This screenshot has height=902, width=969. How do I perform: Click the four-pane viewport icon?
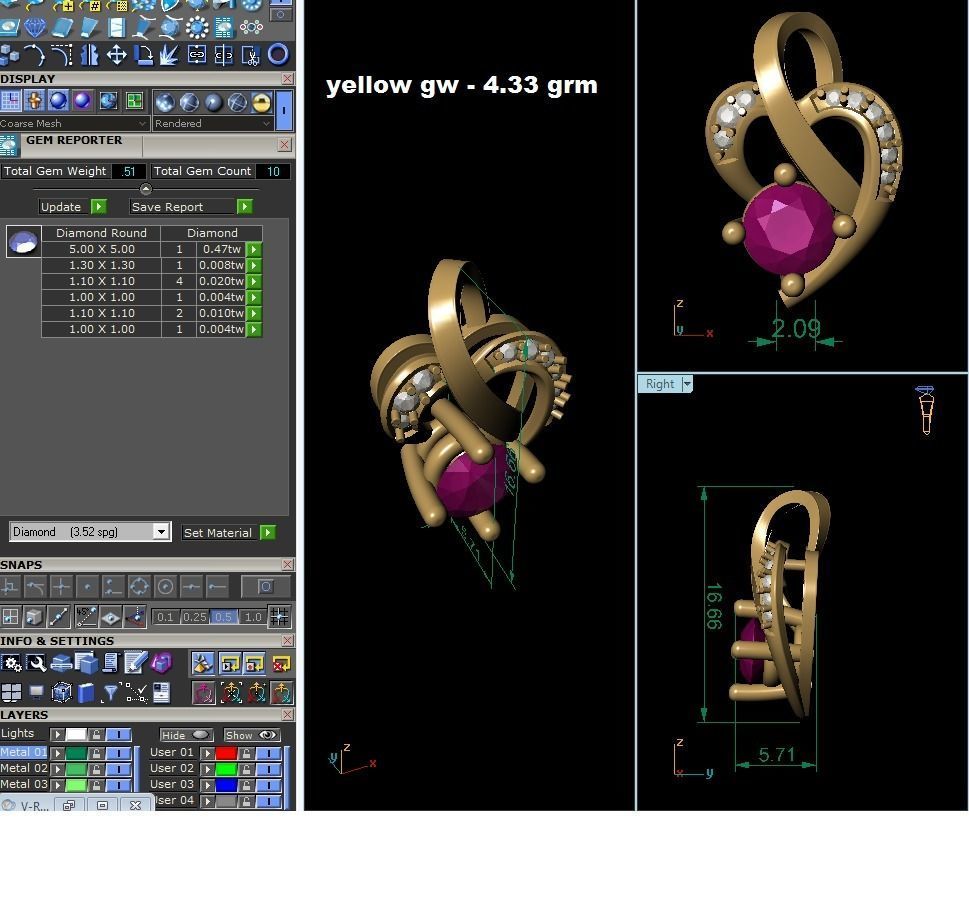(x=12, y=693)
